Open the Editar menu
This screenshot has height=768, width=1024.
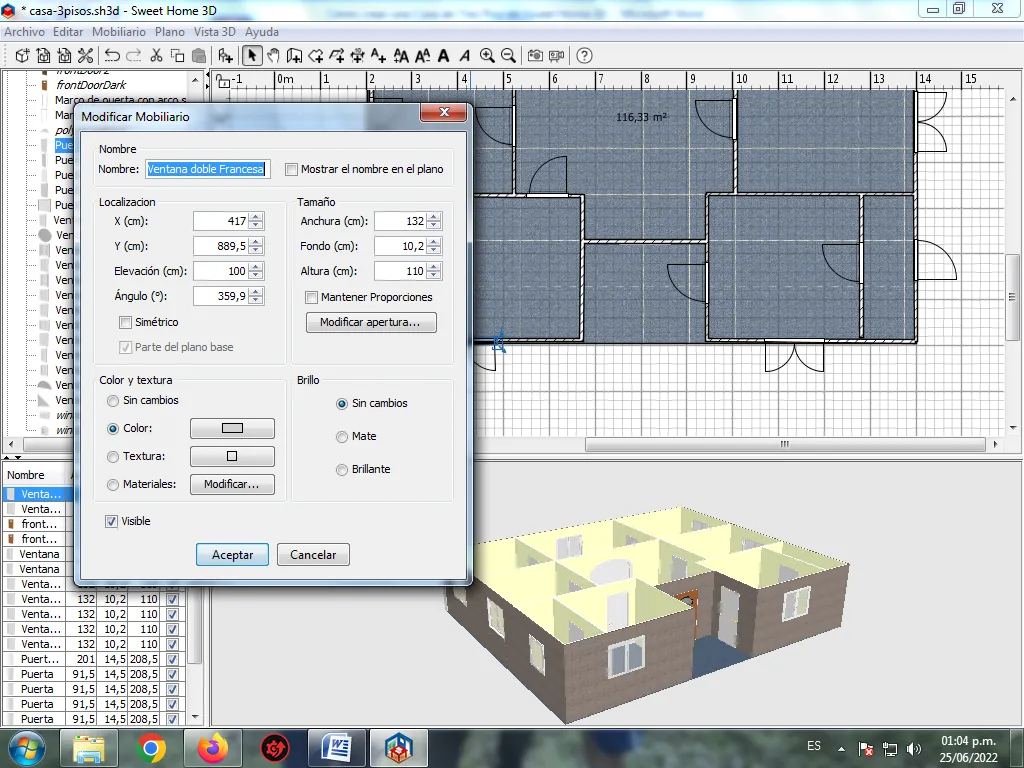point(68,32)
